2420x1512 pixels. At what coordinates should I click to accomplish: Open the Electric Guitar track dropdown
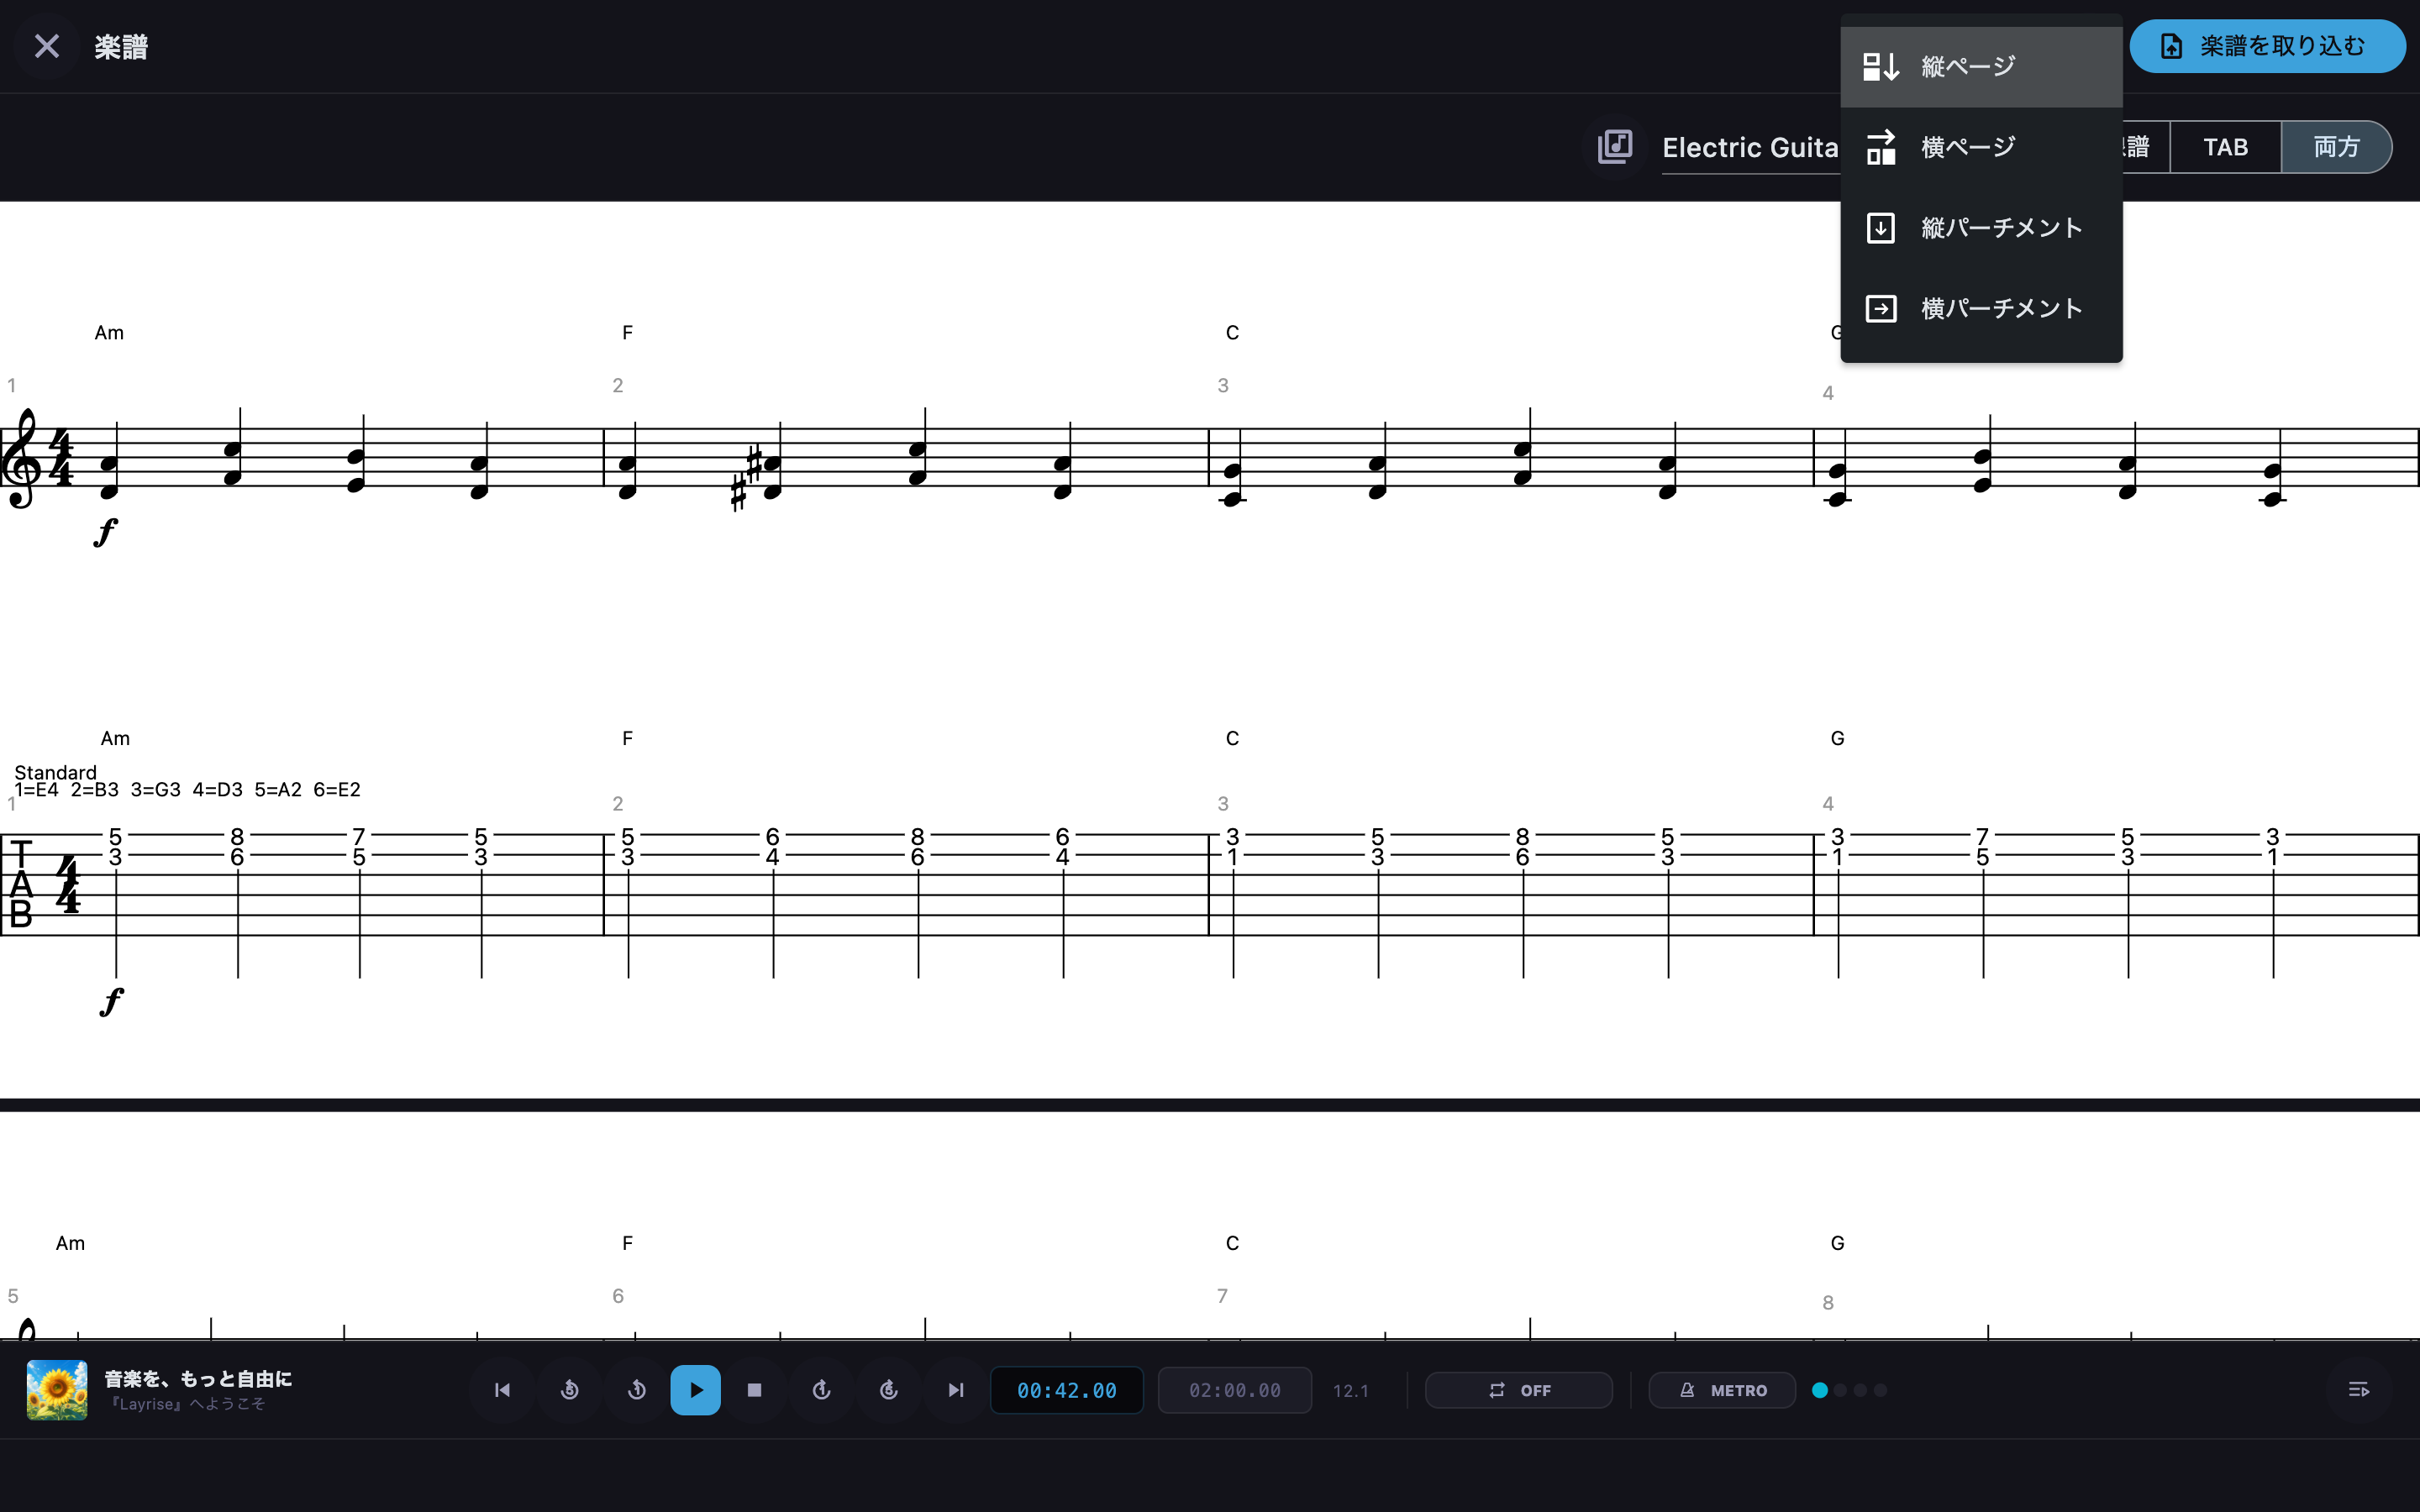pos(1750,148)
